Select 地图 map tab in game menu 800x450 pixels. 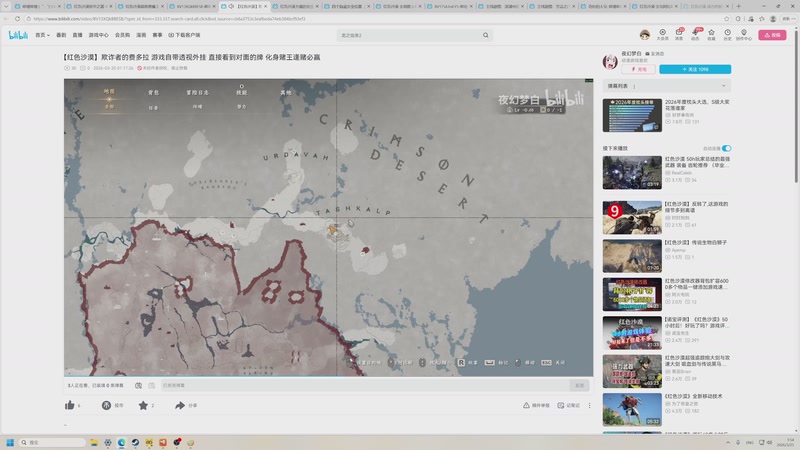click(x=109, y=92)
